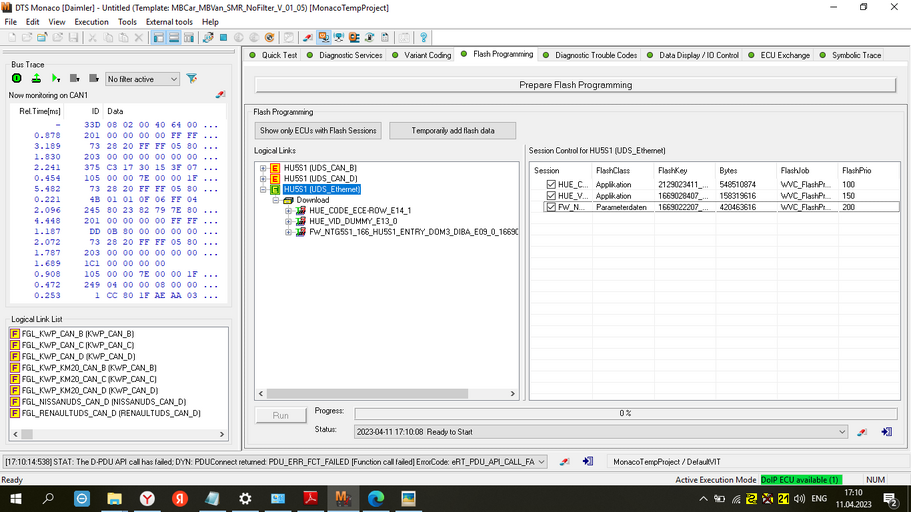Select FGL_KWP_CAN_B (KWP_CAN_B) link
911x512 pixels.
point(78,334)
